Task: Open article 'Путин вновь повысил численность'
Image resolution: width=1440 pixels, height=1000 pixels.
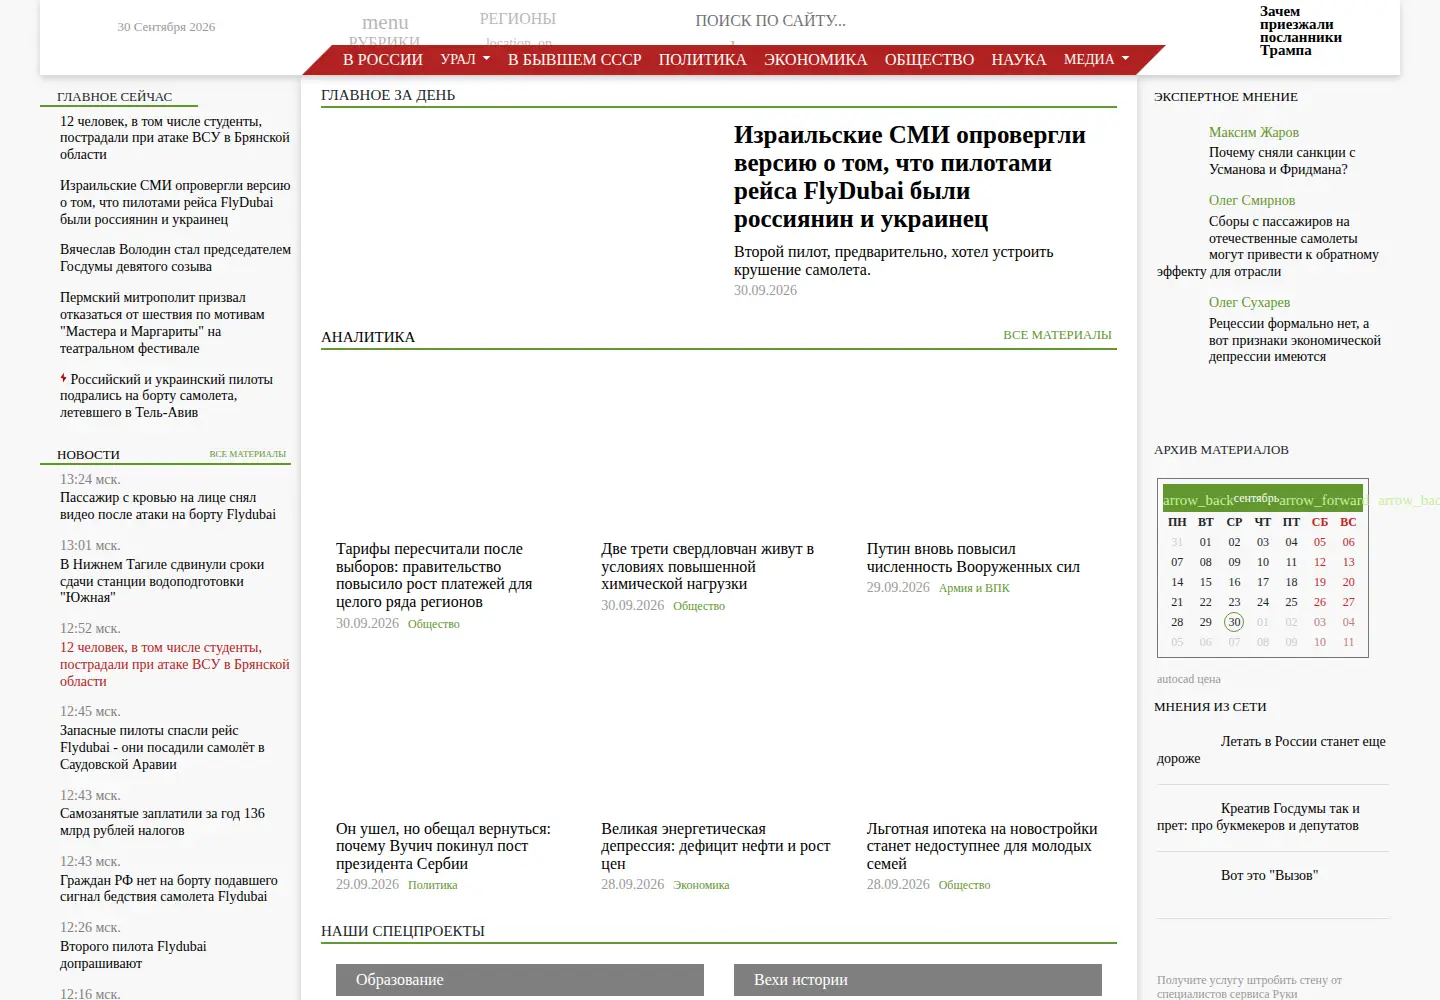Action: [973, 558]
